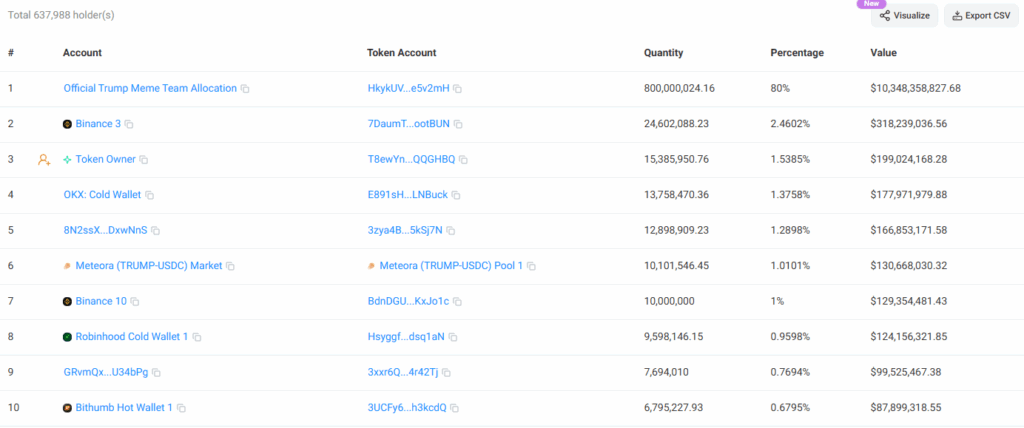Open the Token Owner account link

pos(106,159)
